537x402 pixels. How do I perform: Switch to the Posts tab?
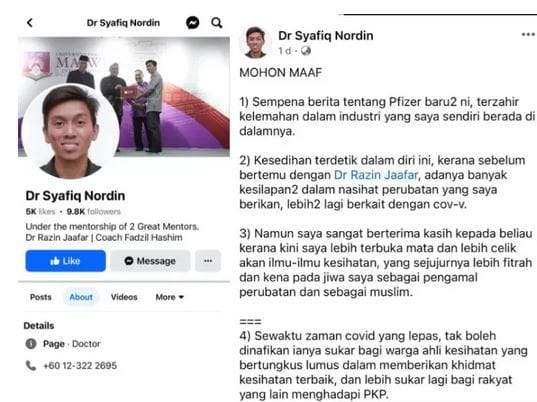(x=41, y=297)
